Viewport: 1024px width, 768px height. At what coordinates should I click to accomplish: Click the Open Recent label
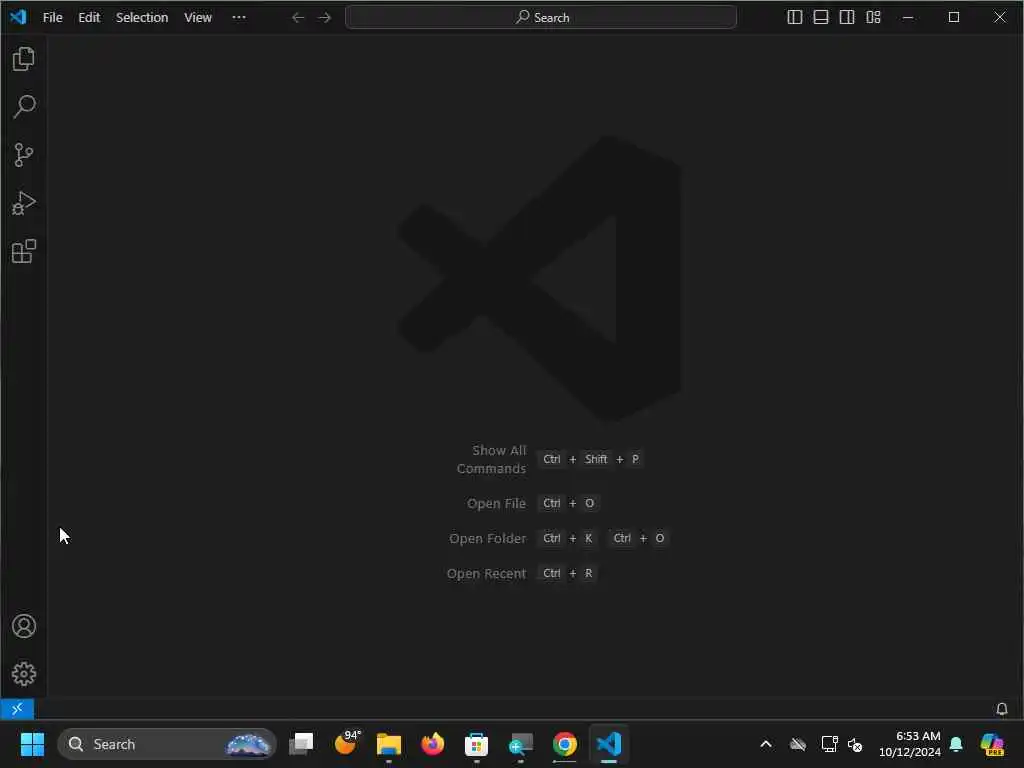[486, 573]
